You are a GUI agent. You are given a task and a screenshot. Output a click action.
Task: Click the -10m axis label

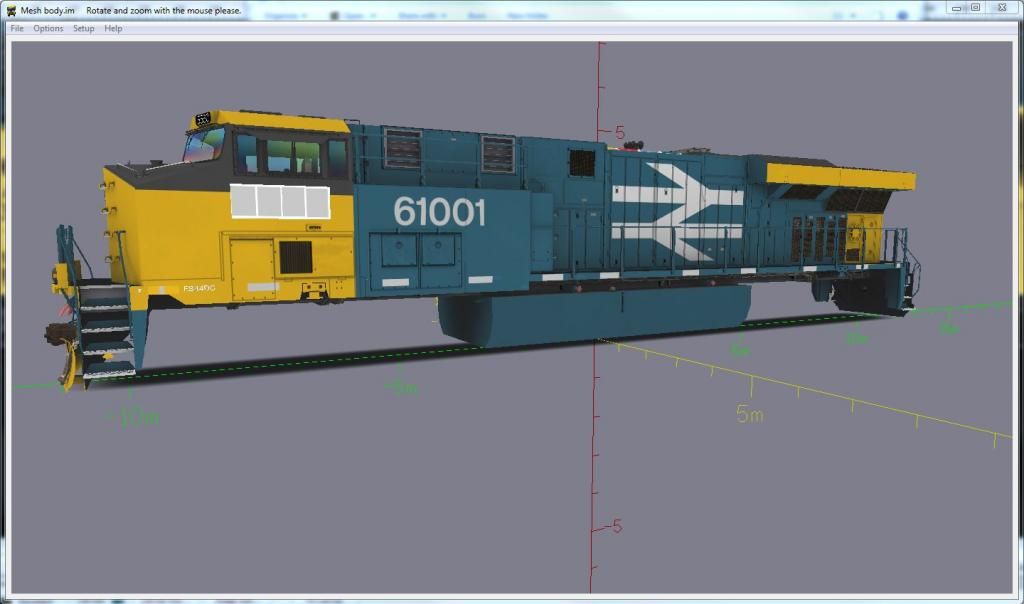pyautogui.click(x=132, y=417)
